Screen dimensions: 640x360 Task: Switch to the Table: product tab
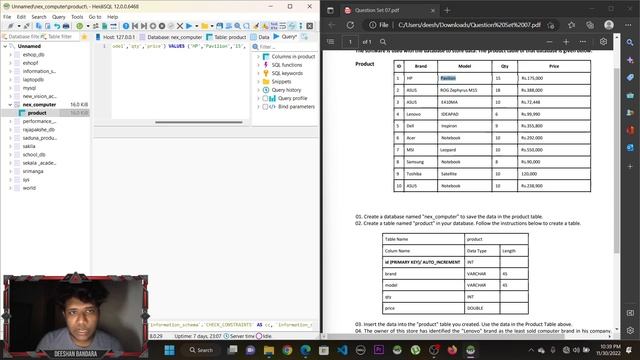(227, 37)
